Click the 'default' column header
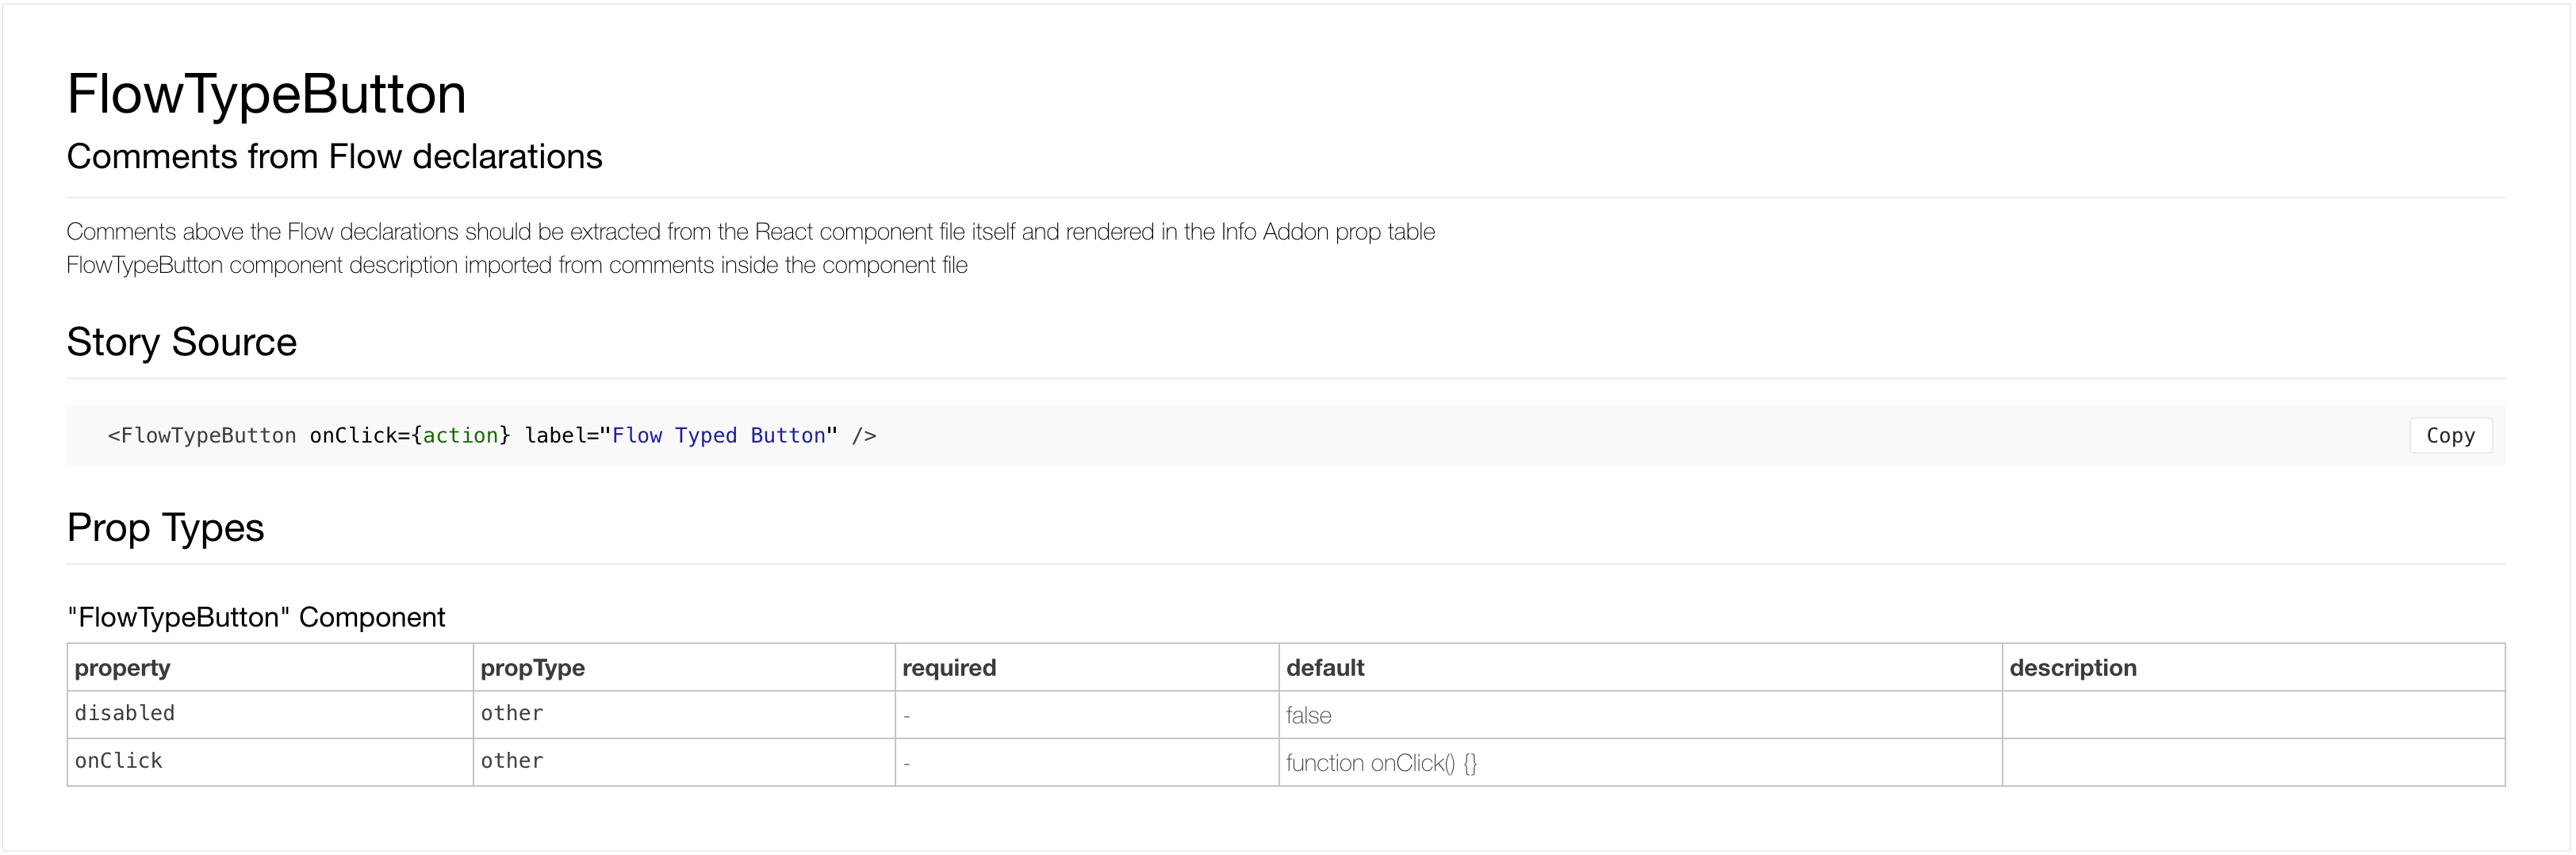The height and width of the screenshot is (855, 2576). point(1325,667)
